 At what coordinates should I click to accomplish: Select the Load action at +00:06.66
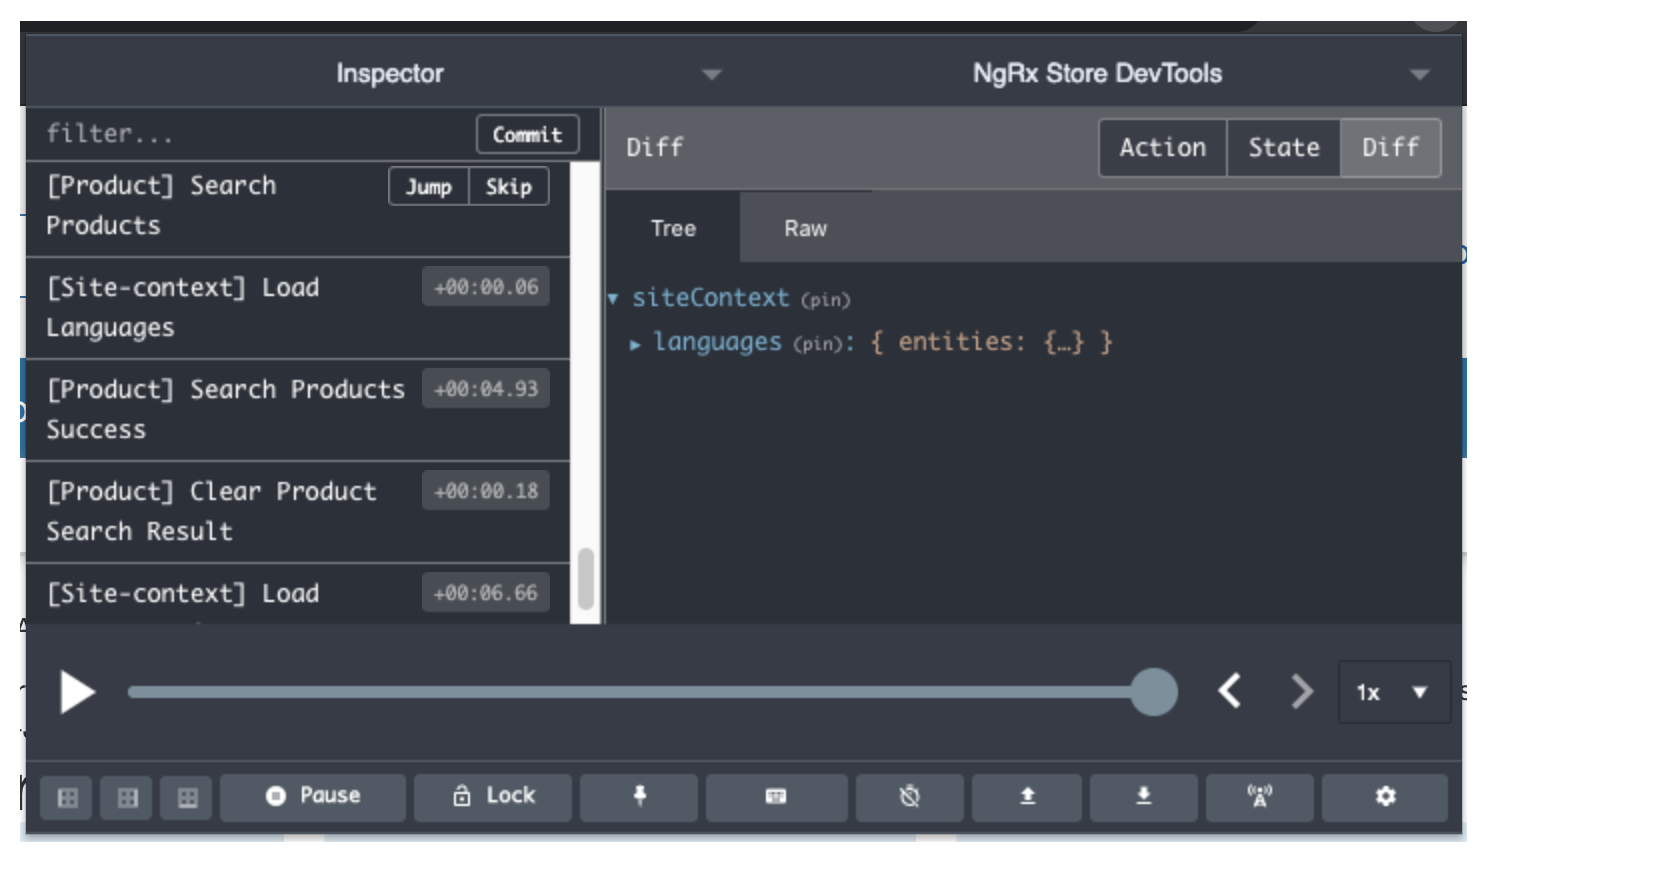pos(298,594)
